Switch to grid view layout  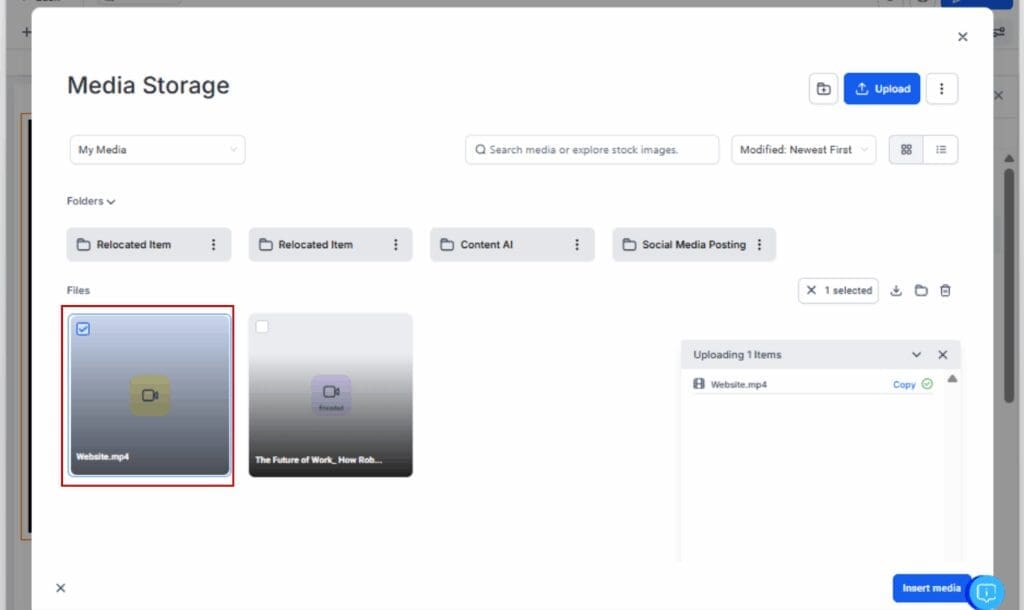point(906,150)
